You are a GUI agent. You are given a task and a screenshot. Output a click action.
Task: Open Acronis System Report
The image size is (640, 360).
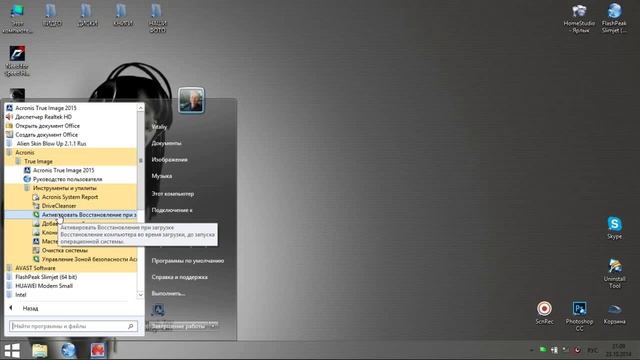click(70, 197)
